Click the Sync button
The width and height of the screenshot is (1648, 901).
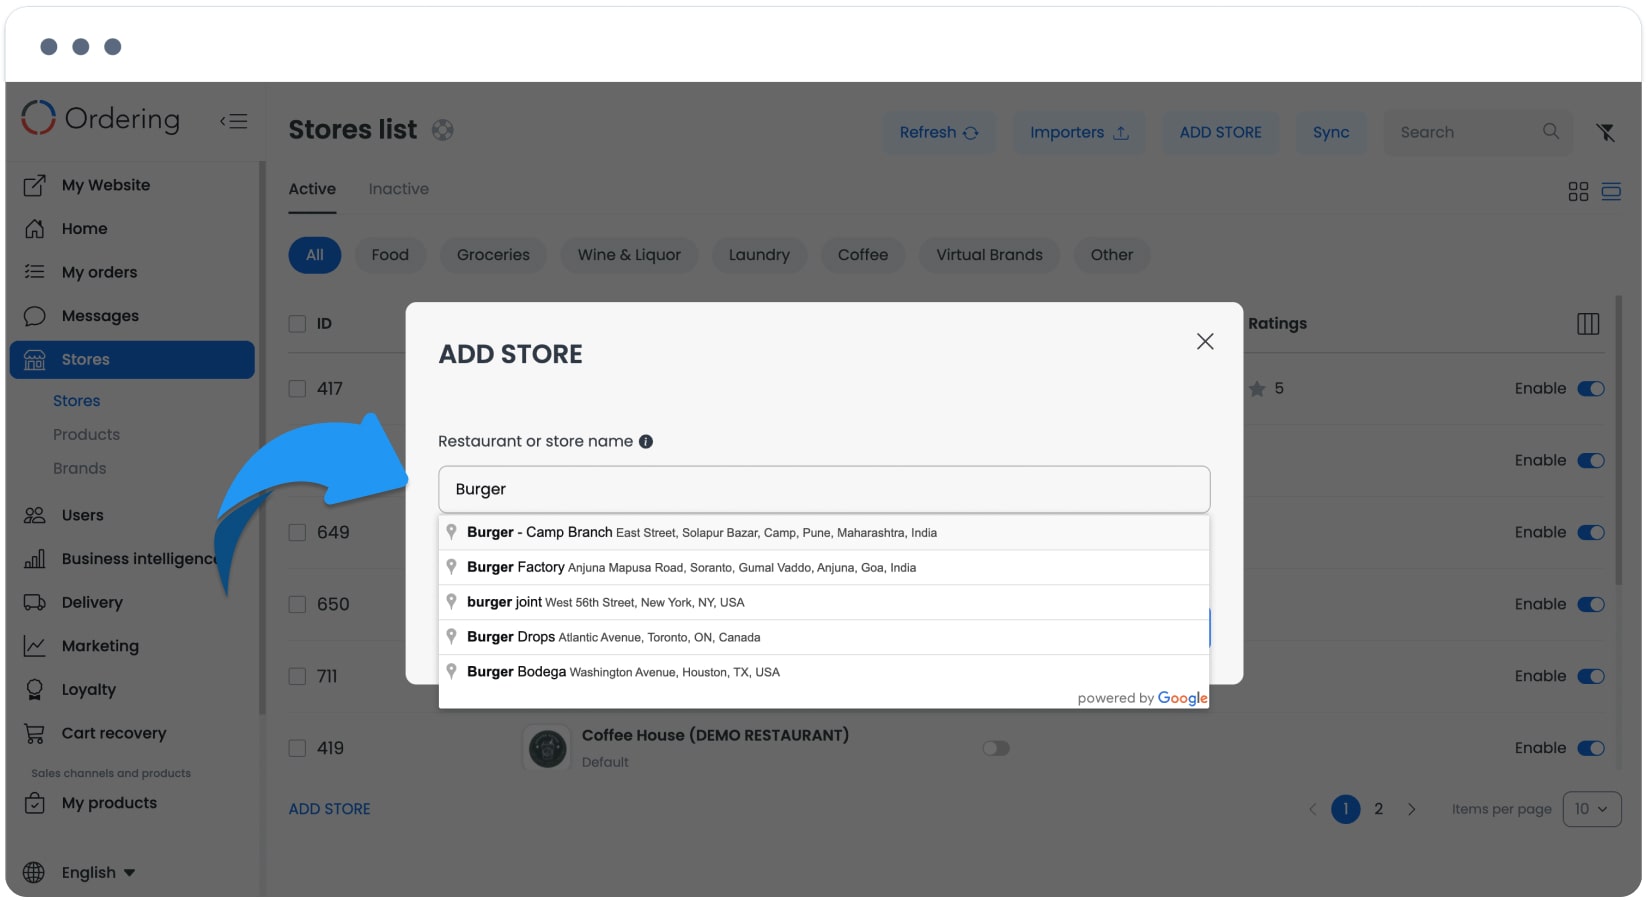pos(1331,132)
